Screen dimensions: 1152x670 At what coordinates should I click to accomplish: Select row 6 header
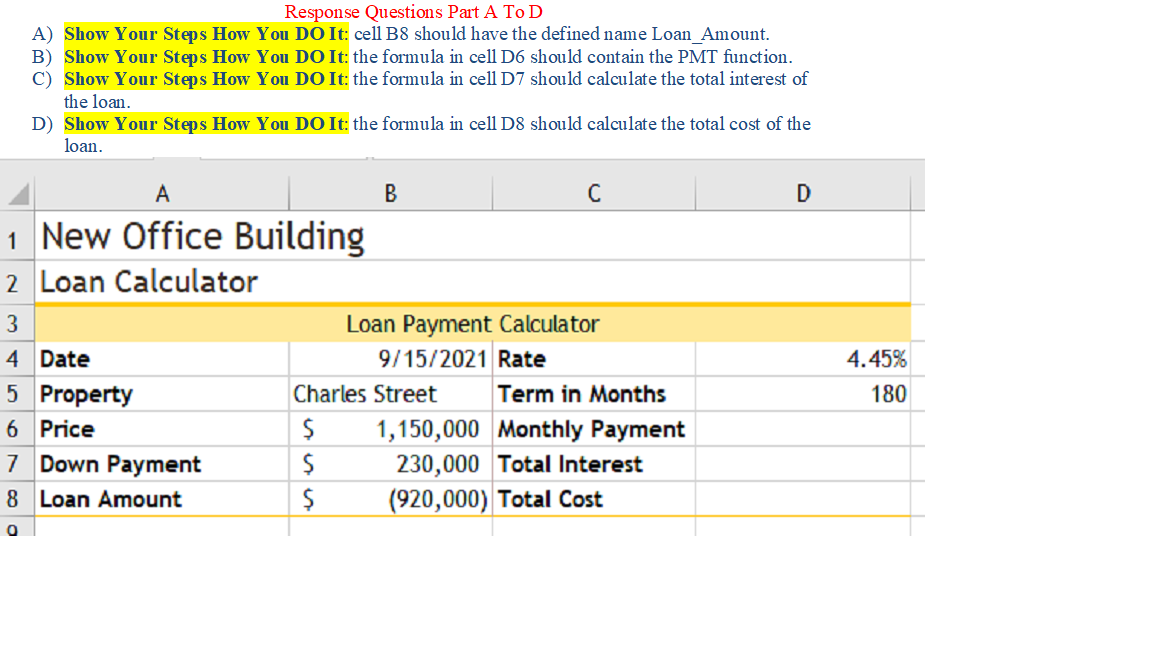tap(17, 429)
